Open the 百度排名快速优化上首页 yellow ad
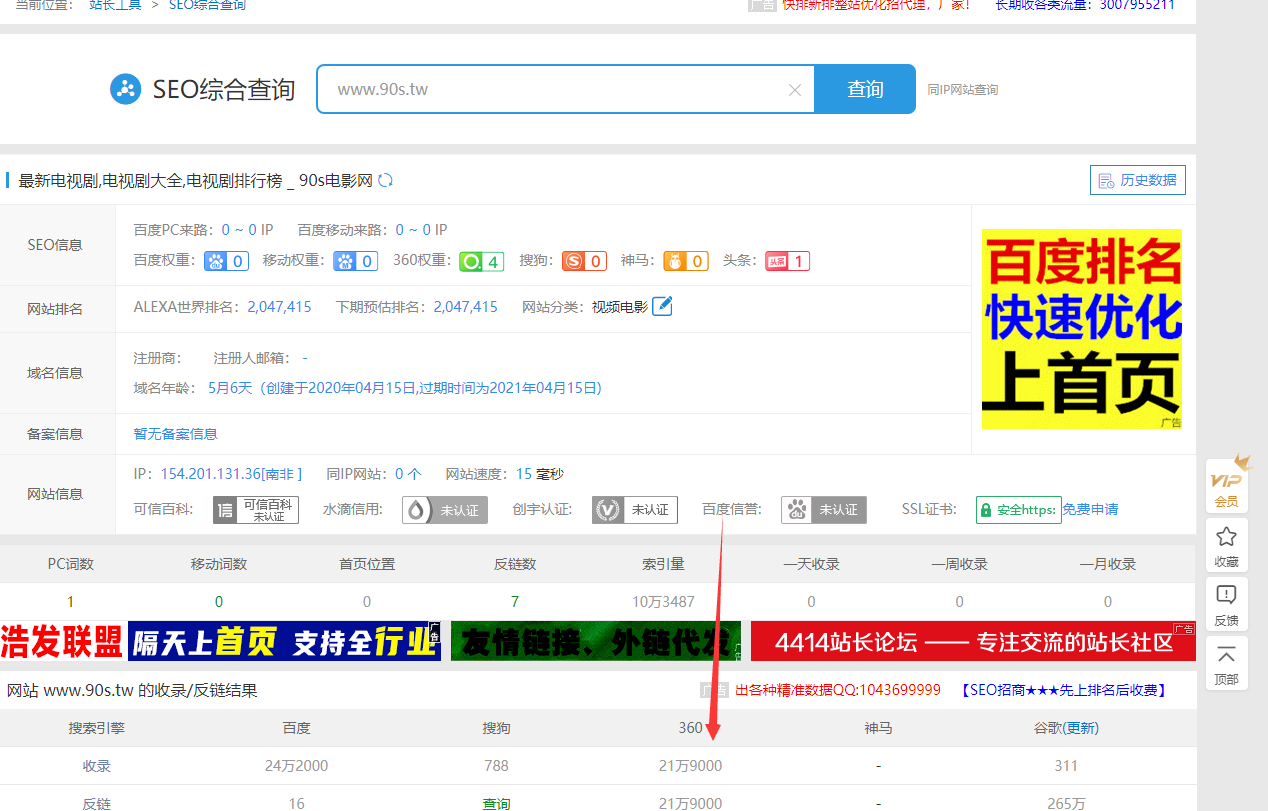The width and height of the screenshot is (1268, 811). pyautogui.click(x=1082, y=329)
